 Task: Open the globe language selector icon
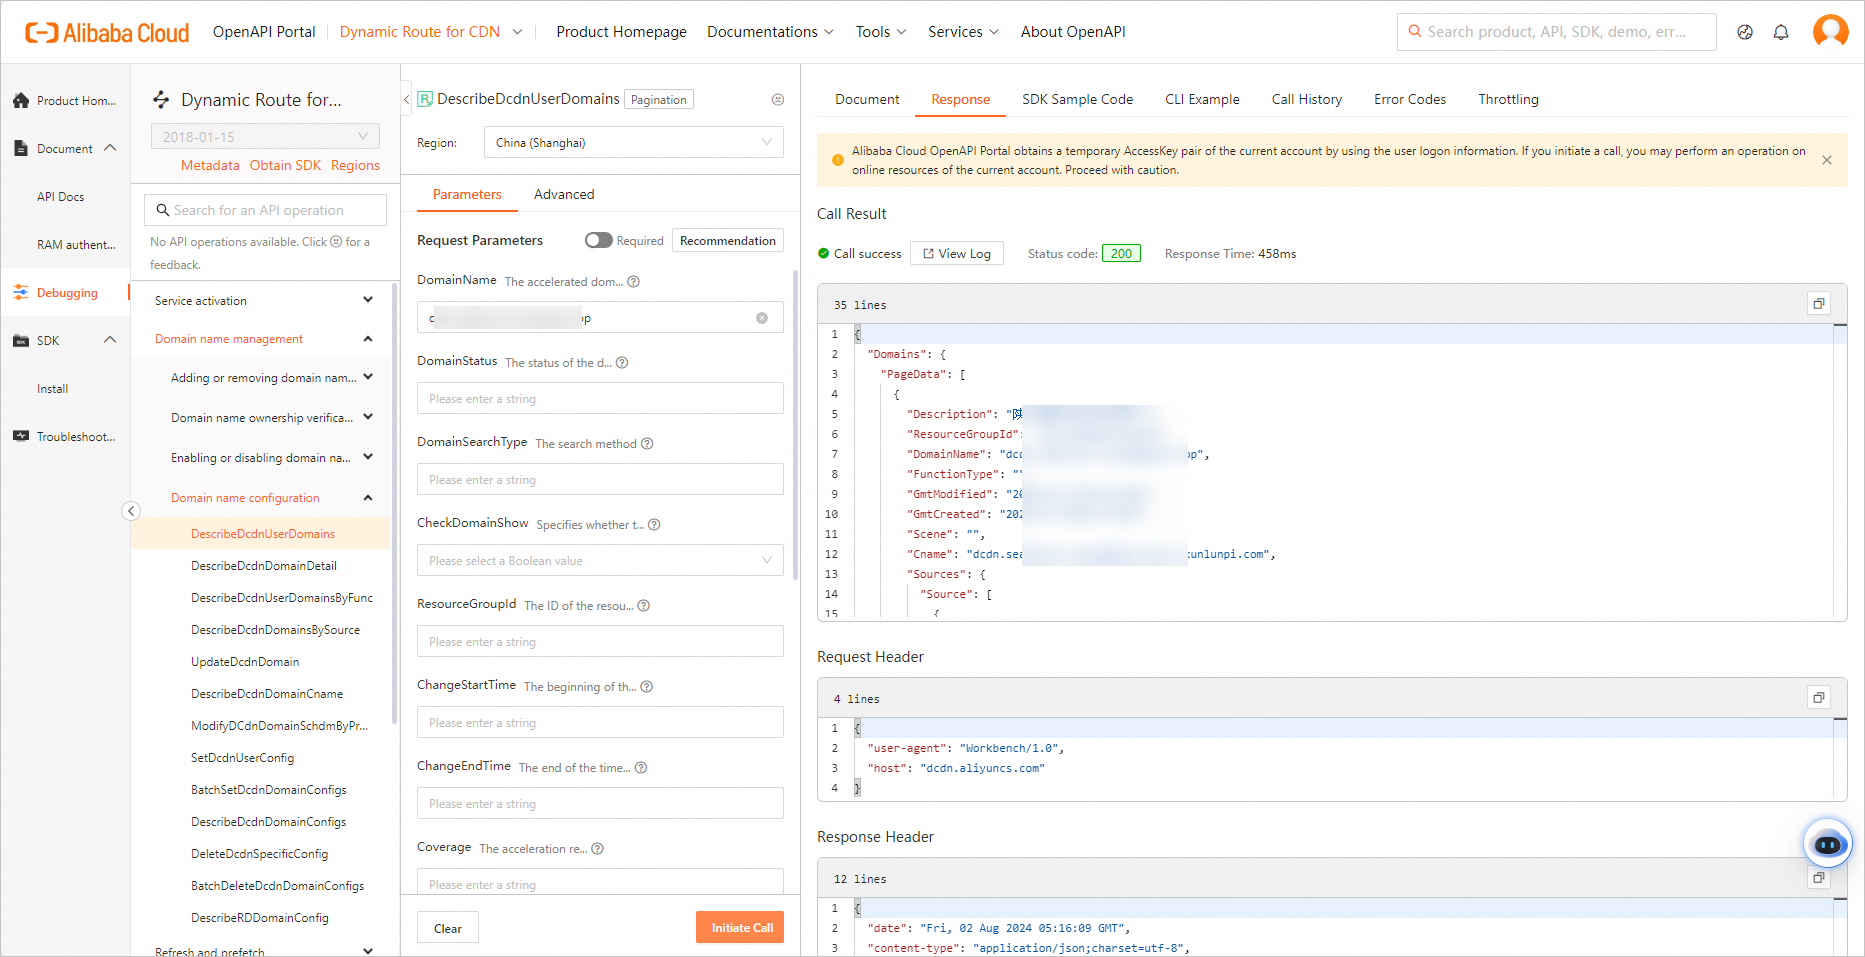pos(1745,32)
